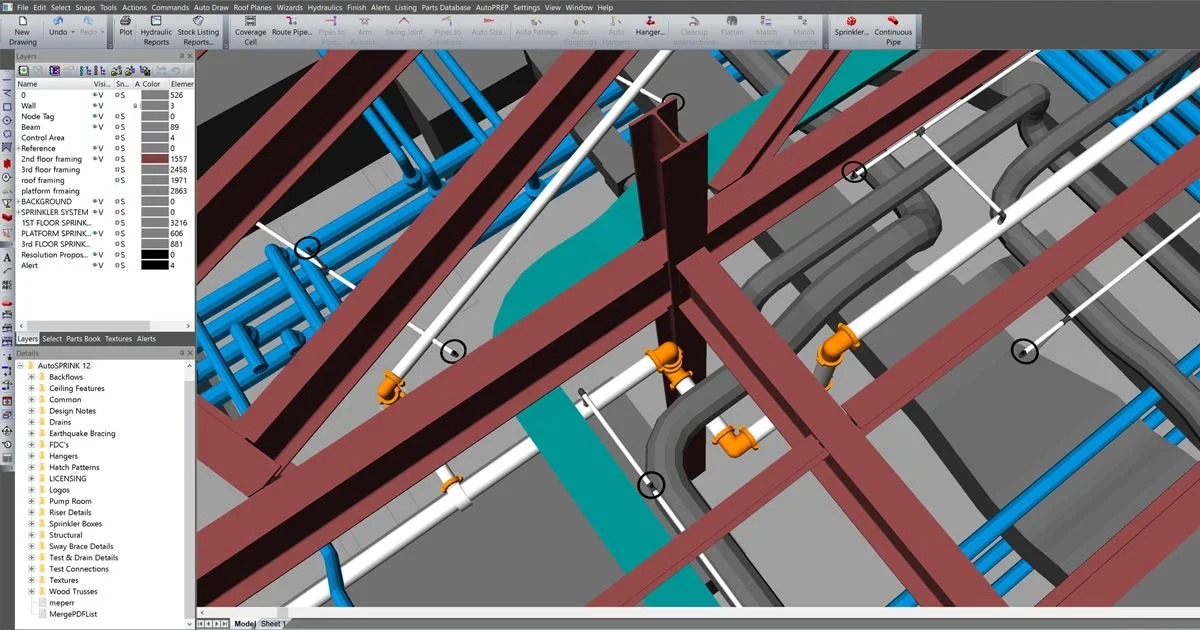Screen dimensions: 1200x630
Task: Expand the Earthquake Bracing folder
Action: click(31, 434)
